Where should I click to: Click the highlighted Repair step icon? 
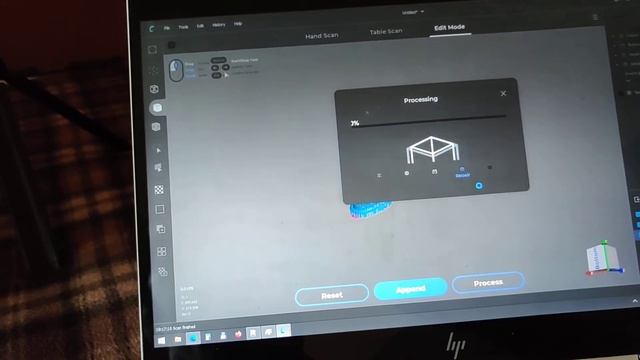tap(462, 172)
